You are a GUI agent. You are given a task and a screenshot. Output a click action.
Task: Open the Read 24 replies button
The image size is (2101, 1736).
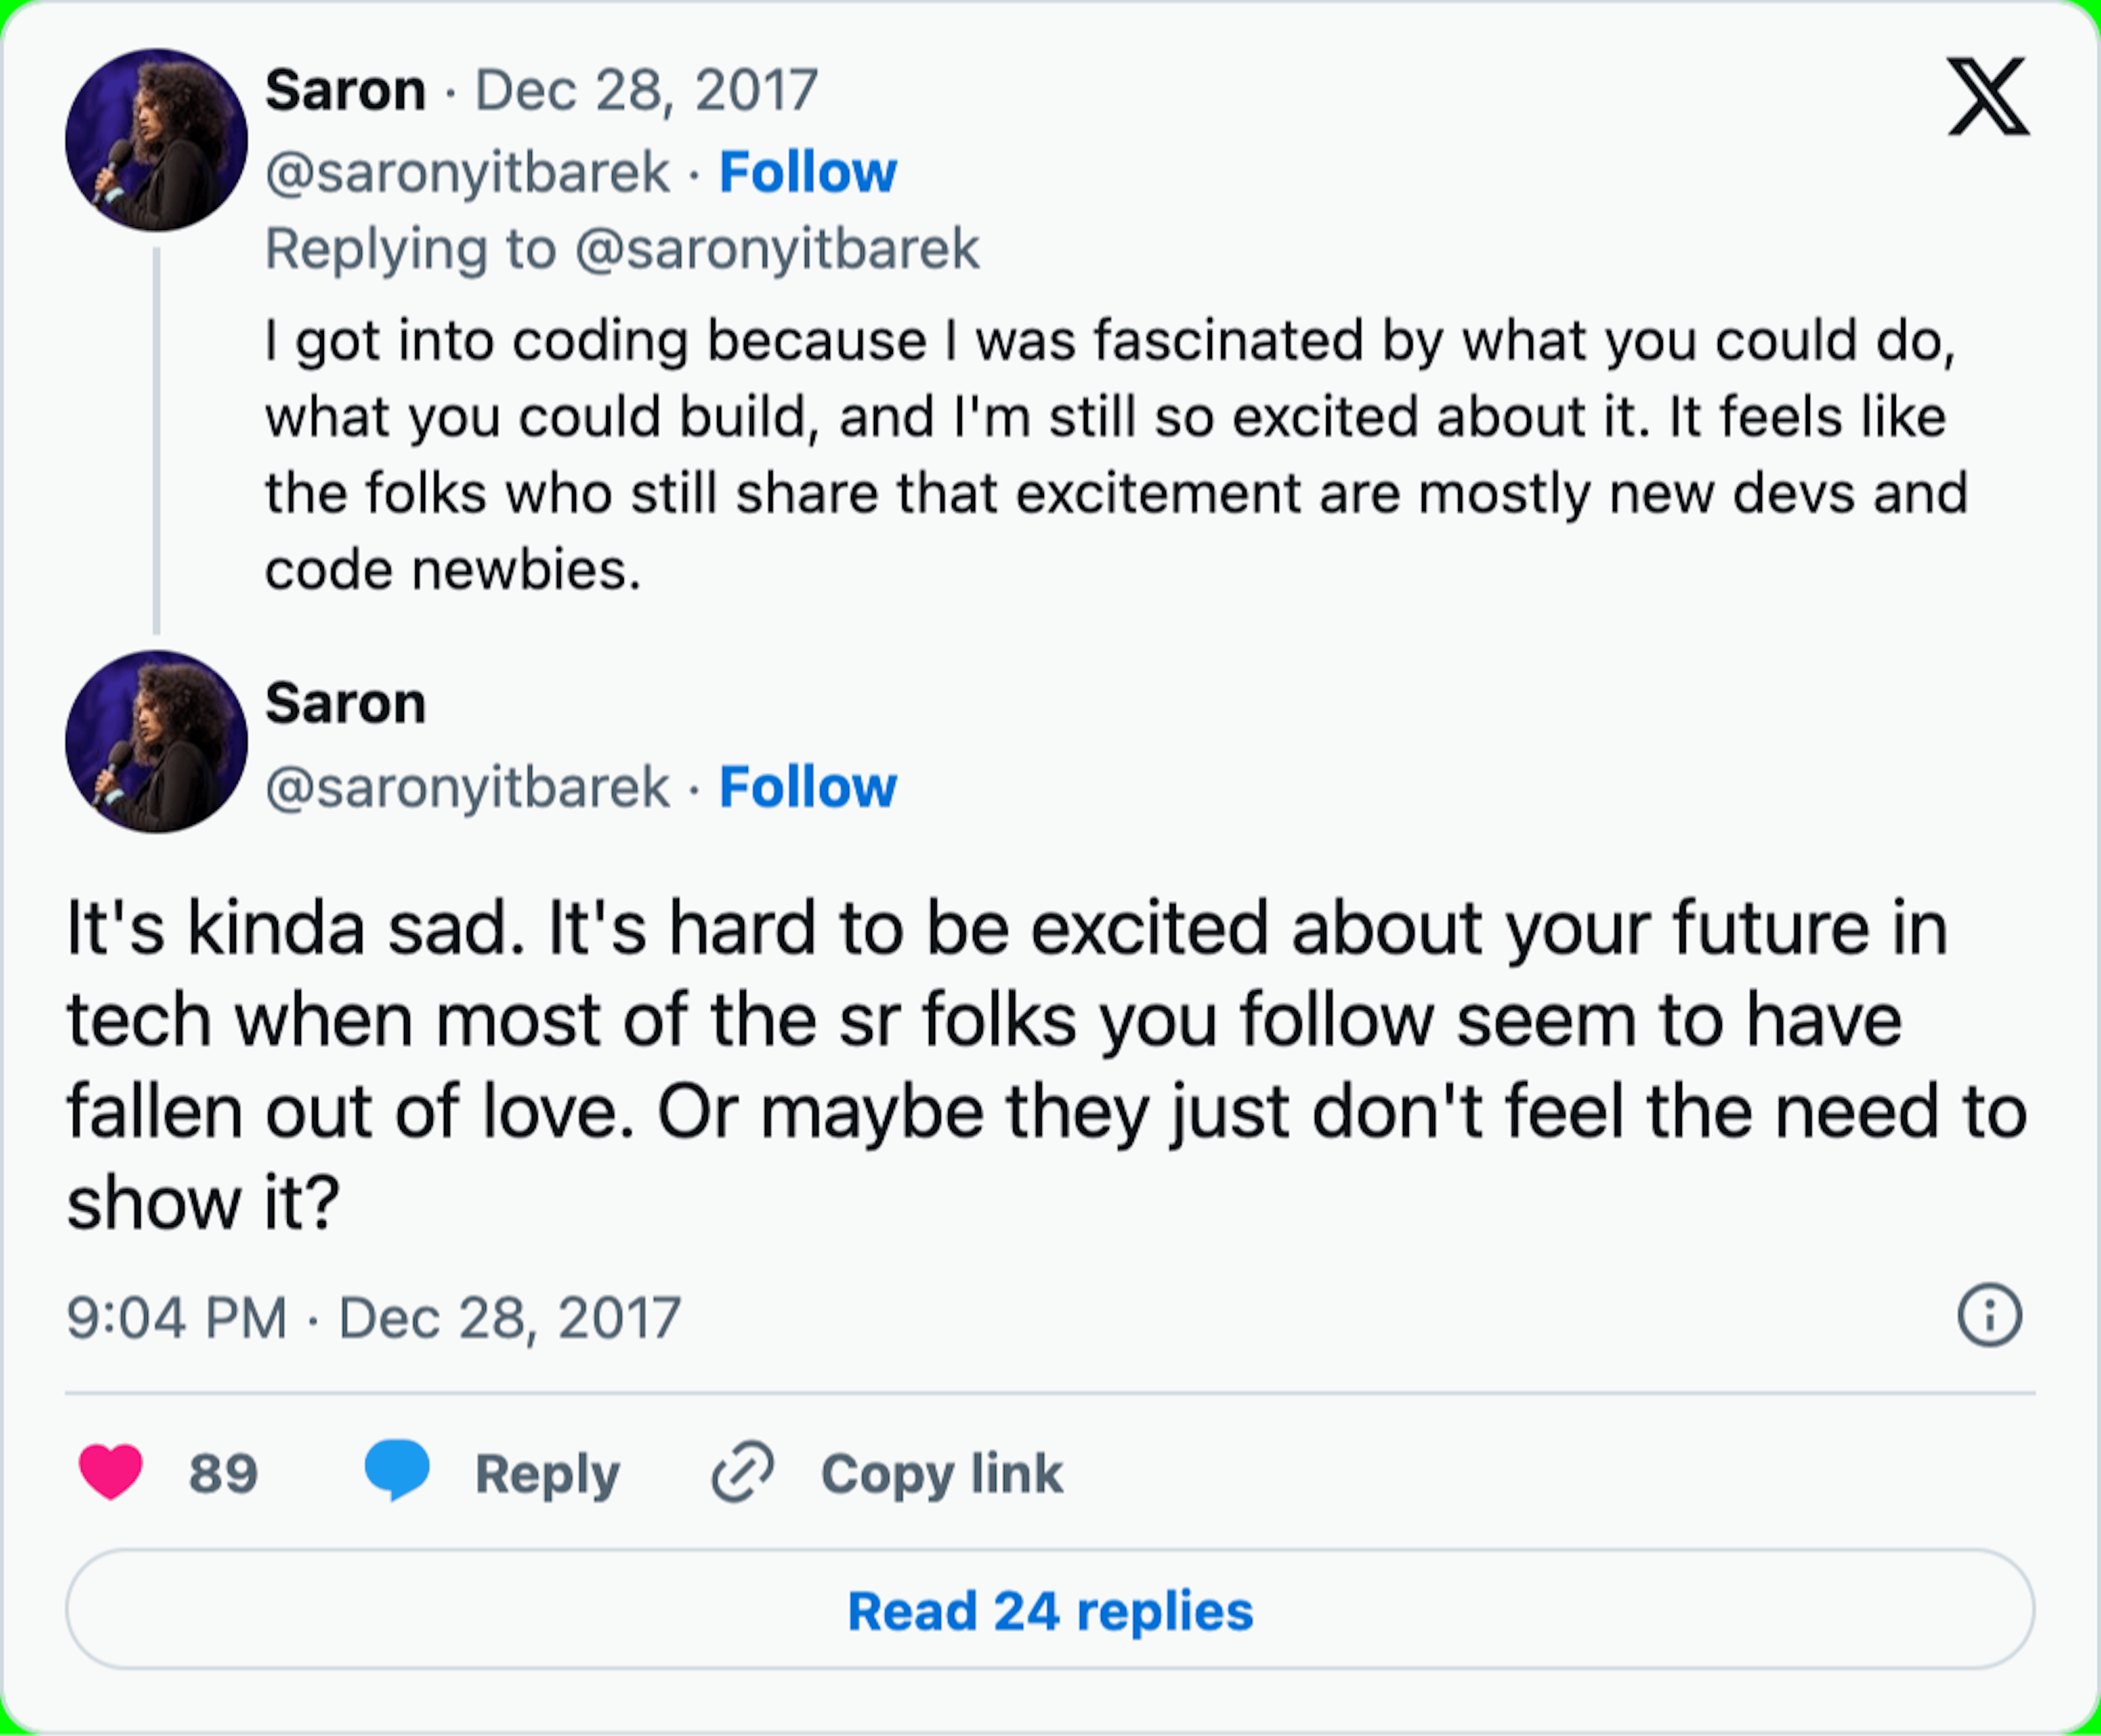coord(1050,1611)
